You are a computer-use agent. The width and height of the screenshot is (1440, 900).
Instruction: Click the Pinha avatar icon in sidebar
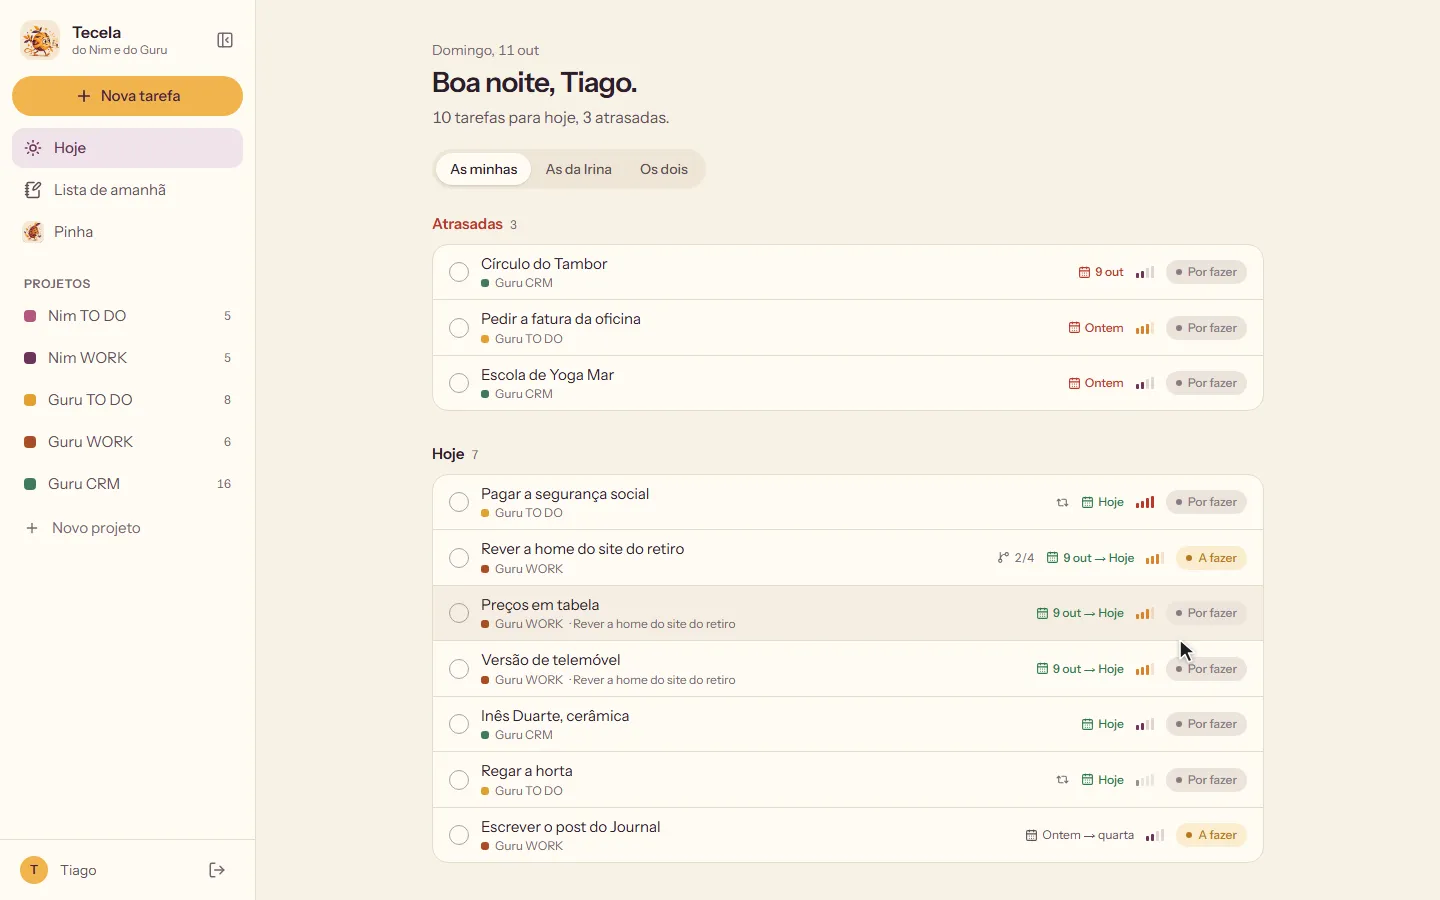coord(33,232)
